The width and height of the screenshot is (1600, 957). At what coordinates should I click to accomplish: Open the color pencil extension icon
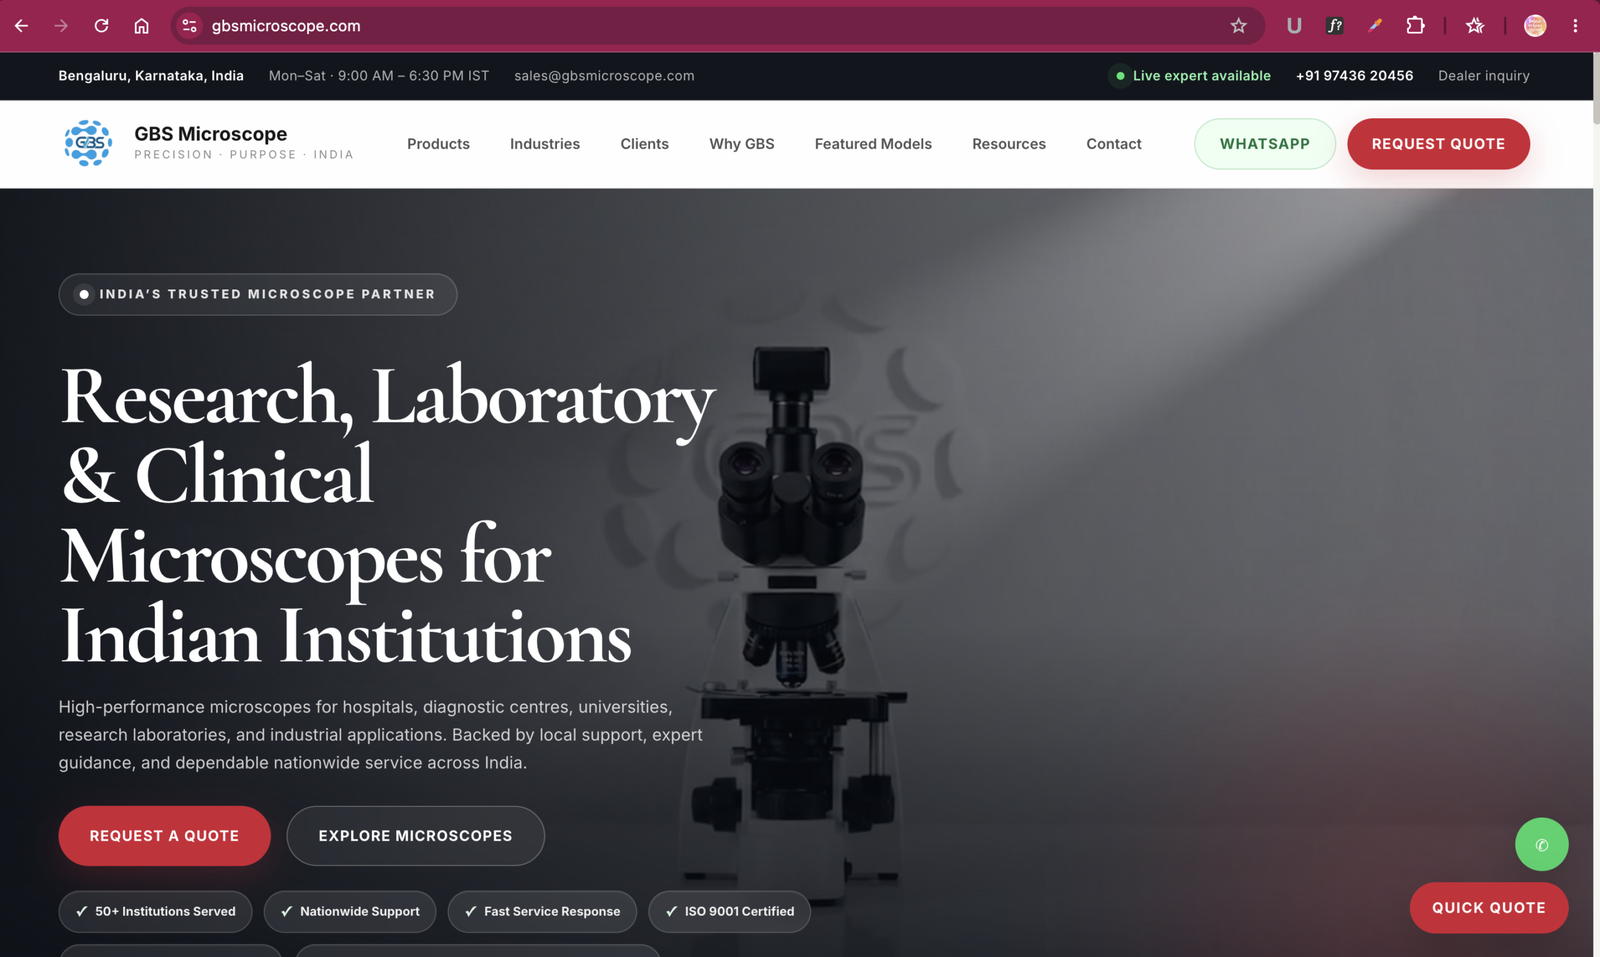click(1375, 26)
